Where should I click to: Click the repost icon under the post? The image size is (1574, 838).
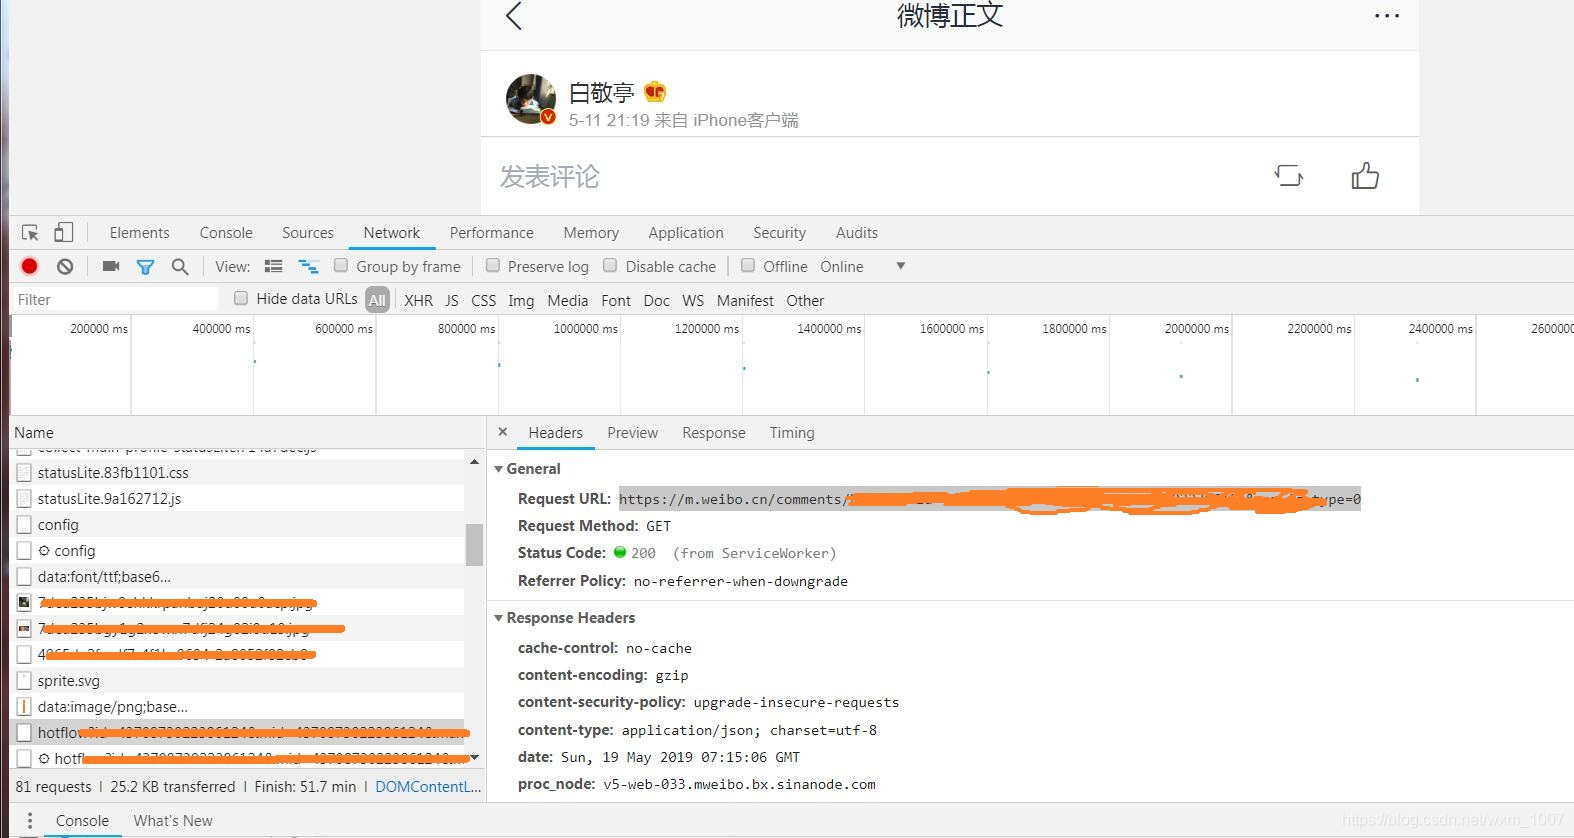tap(1289, 176)
